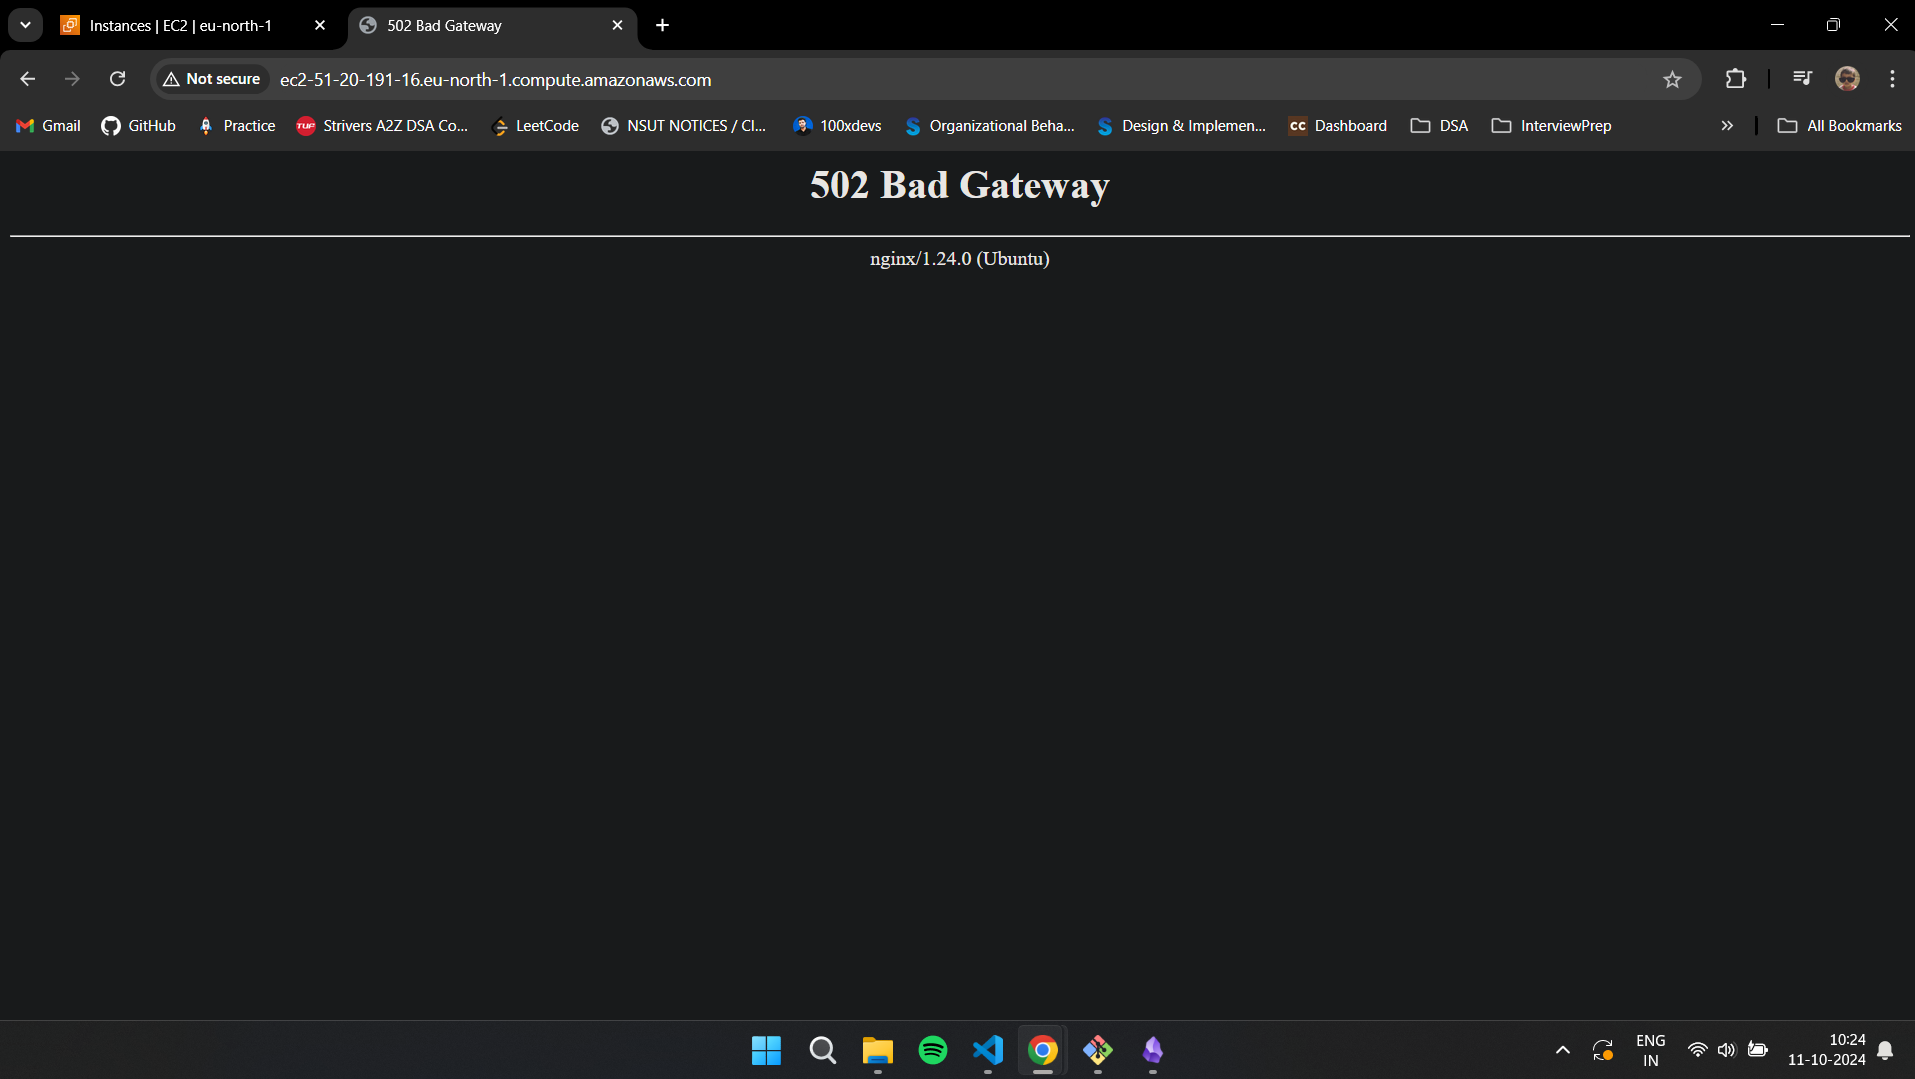
Task: Open the GitHub bookmark
Action: [139, 126]
